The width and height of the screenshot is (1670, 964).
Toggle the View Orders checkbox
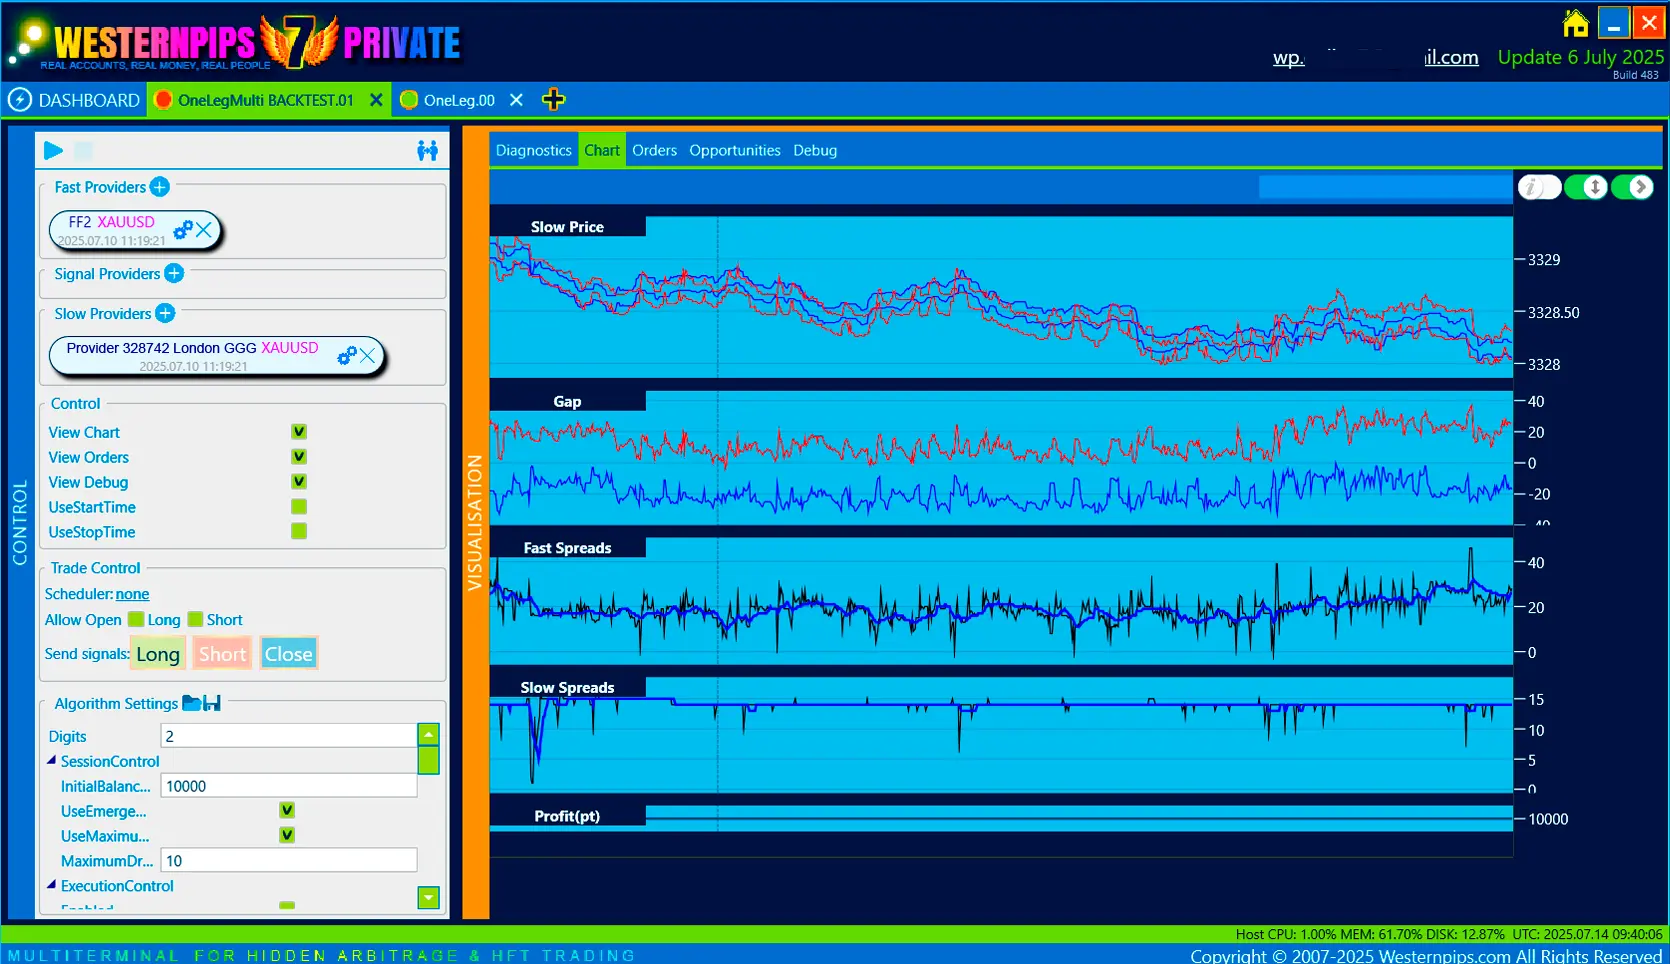[299, 457]
